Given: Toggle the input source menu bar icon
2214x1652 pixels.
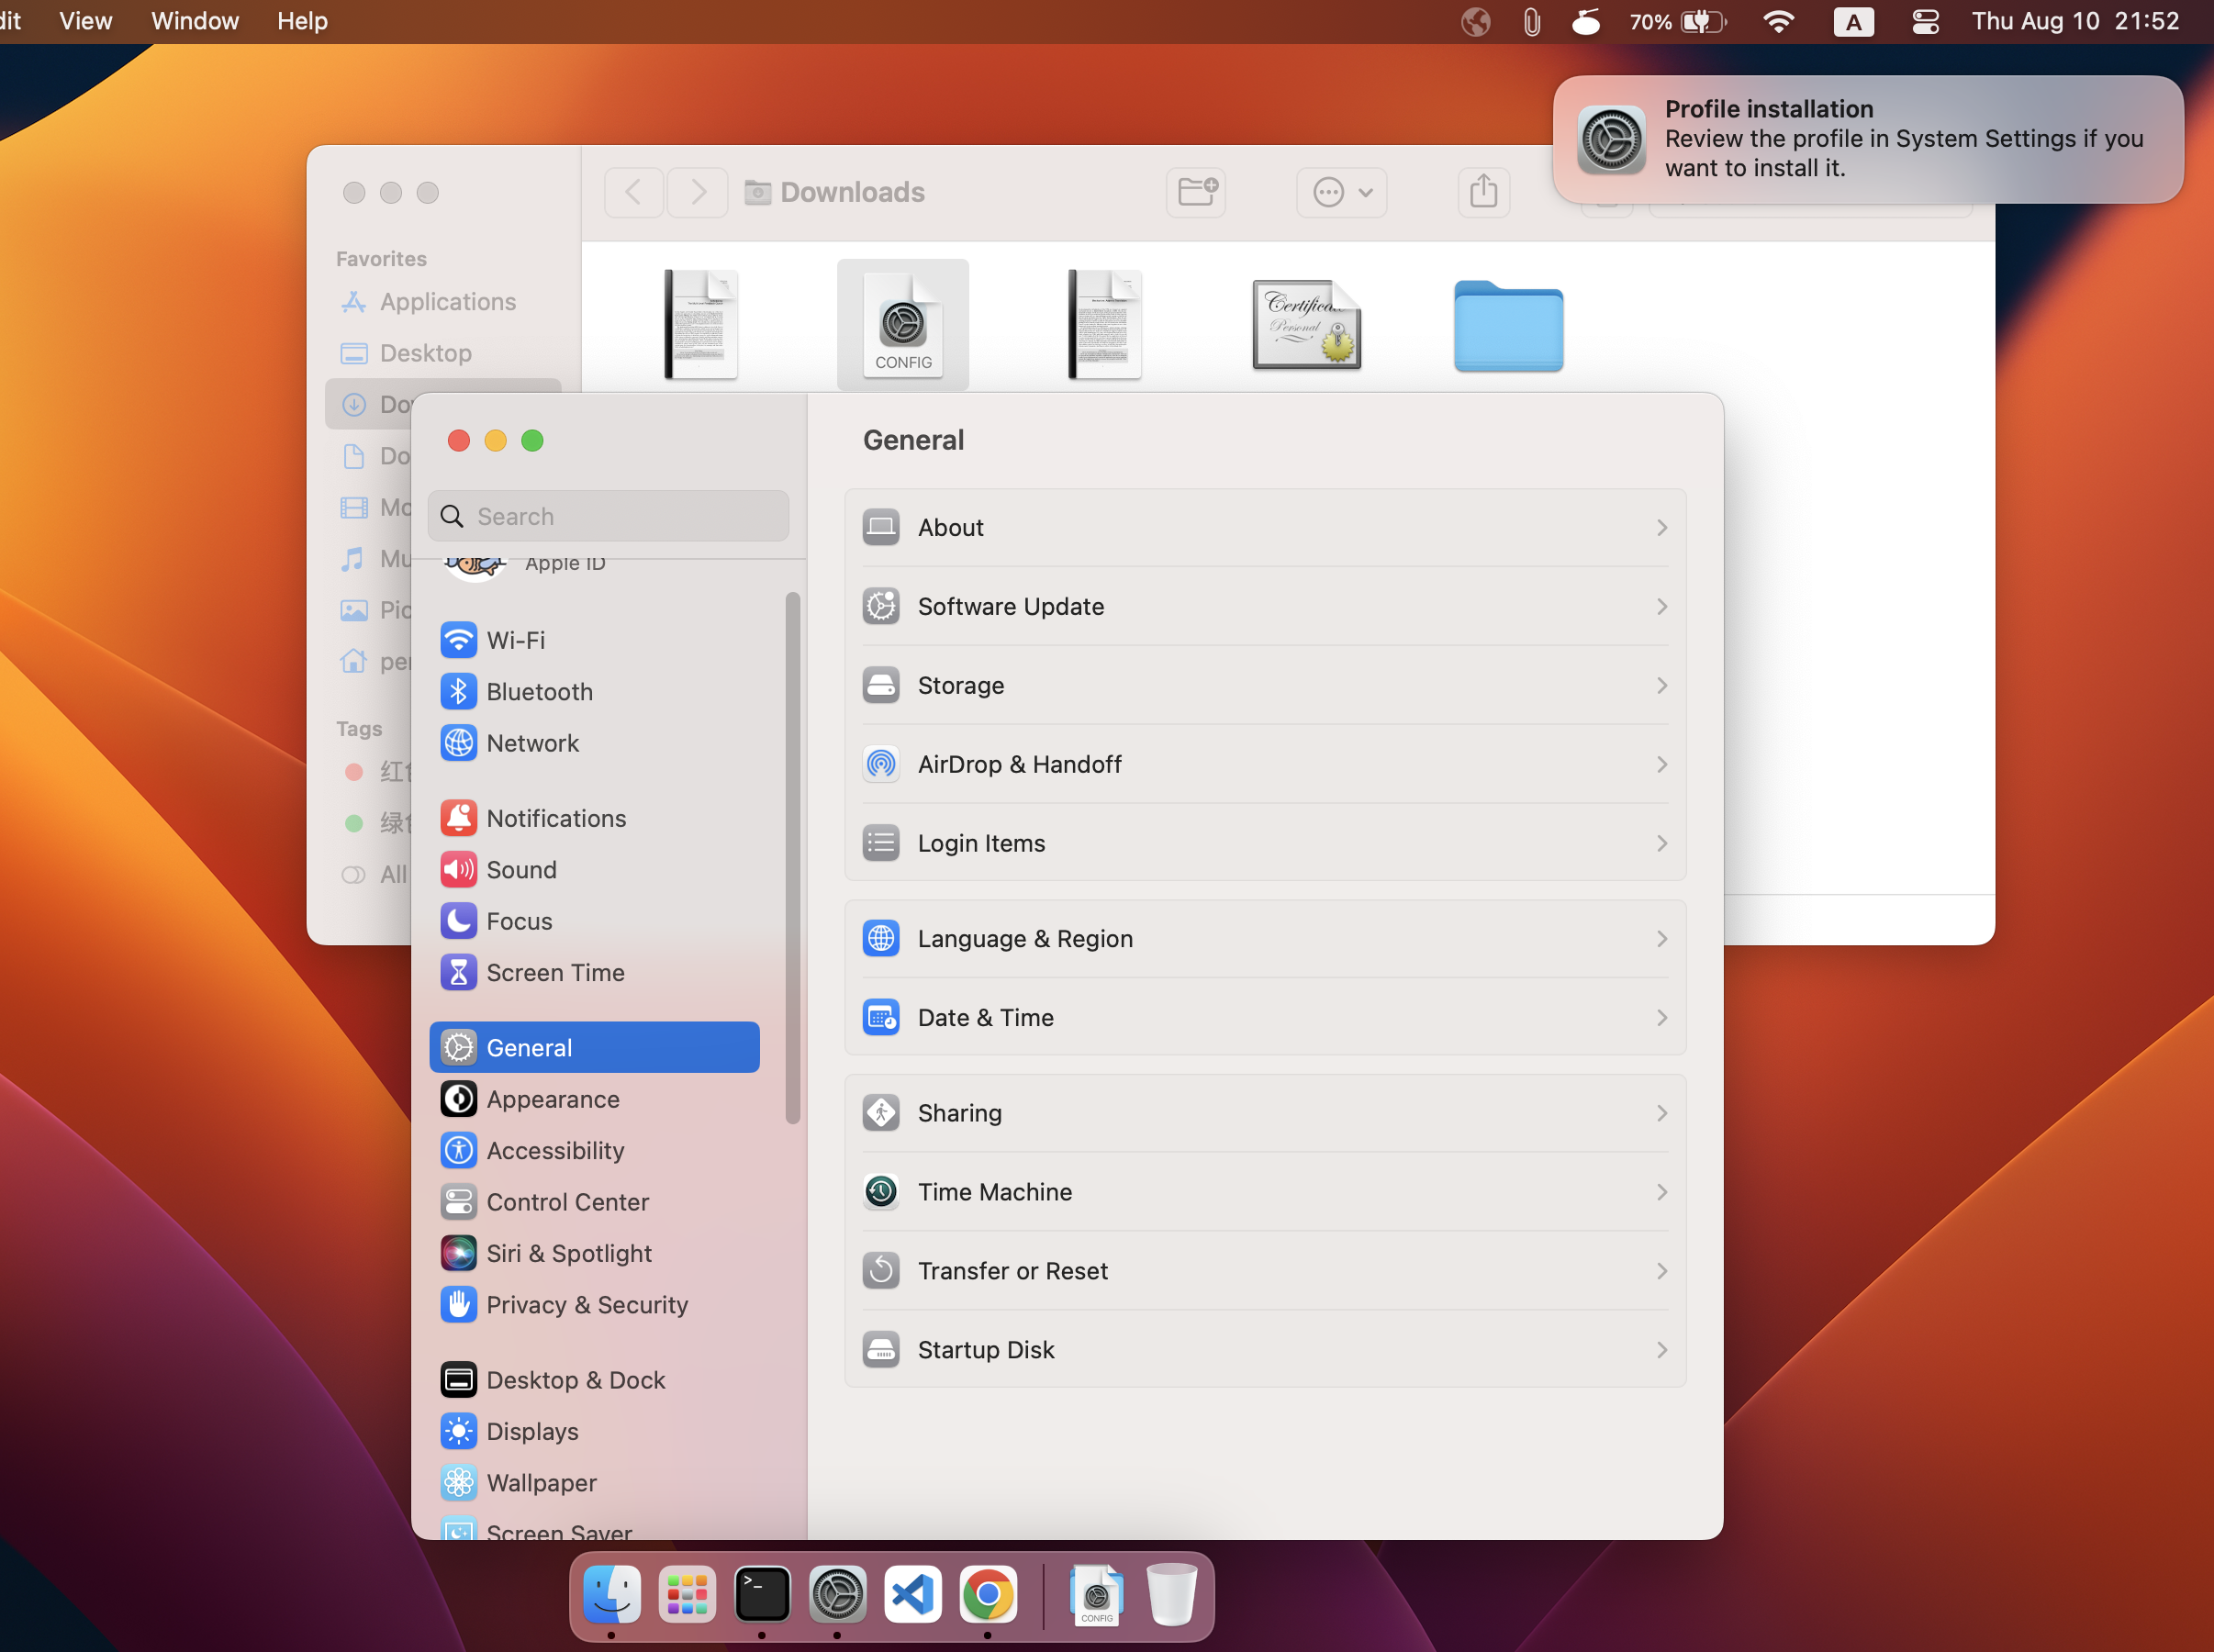Looking at the screenshot, I should (1853, 22).
